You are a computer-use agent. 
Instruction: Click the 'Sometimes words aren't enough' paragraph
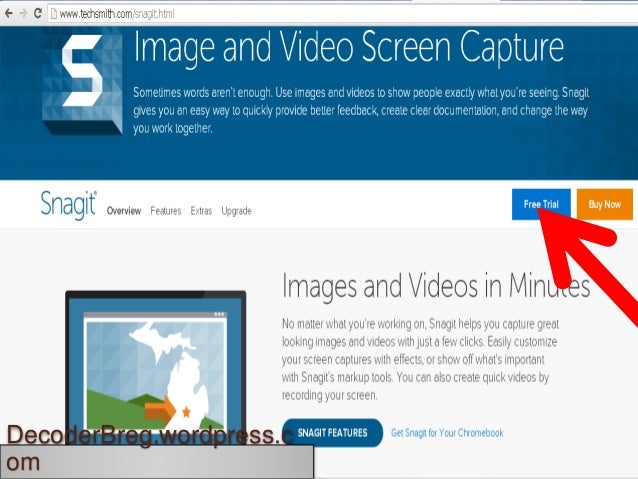coord(361,110)
